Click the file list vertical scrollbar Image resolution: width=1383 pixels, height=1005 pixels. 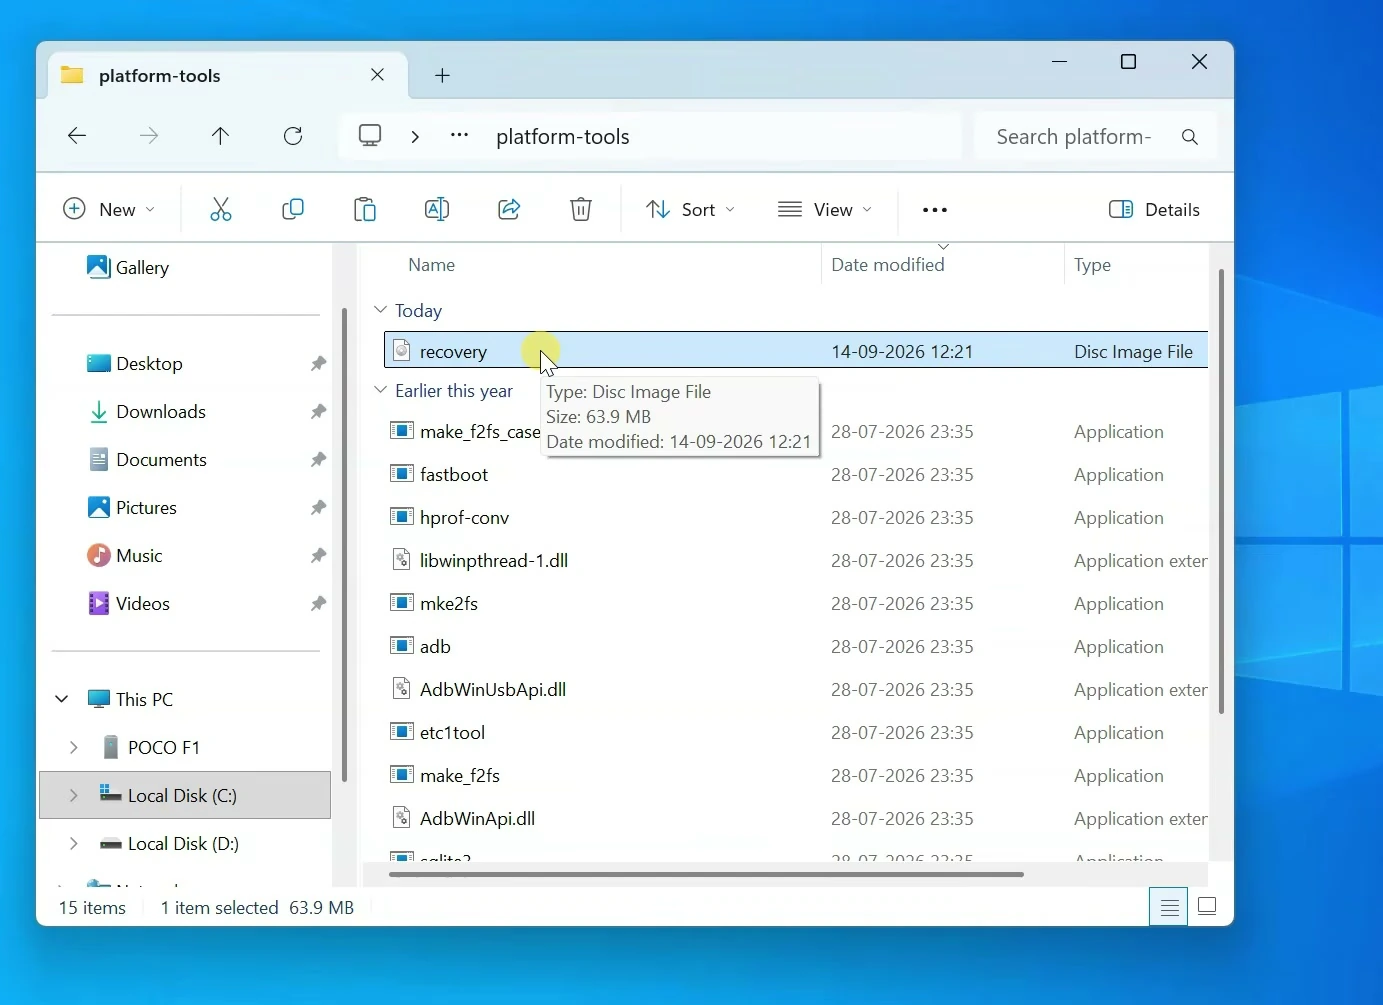(x=1221, y=490)
